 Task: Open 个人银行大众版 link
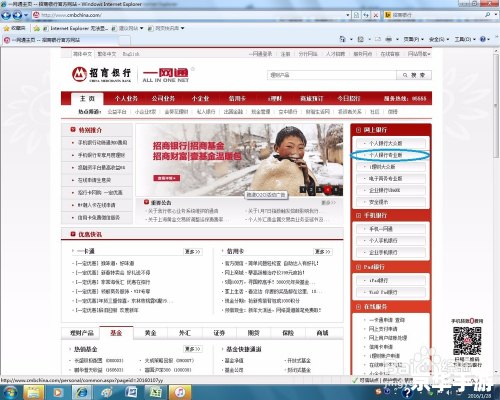(391, 143)
